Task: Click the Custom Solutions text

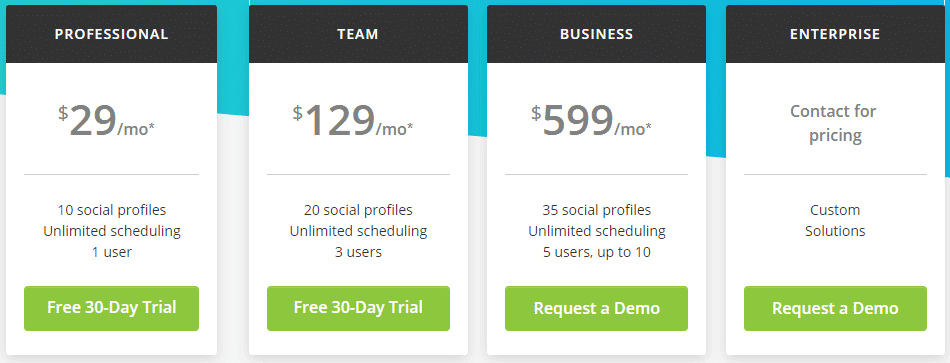Action: point(835,221)
